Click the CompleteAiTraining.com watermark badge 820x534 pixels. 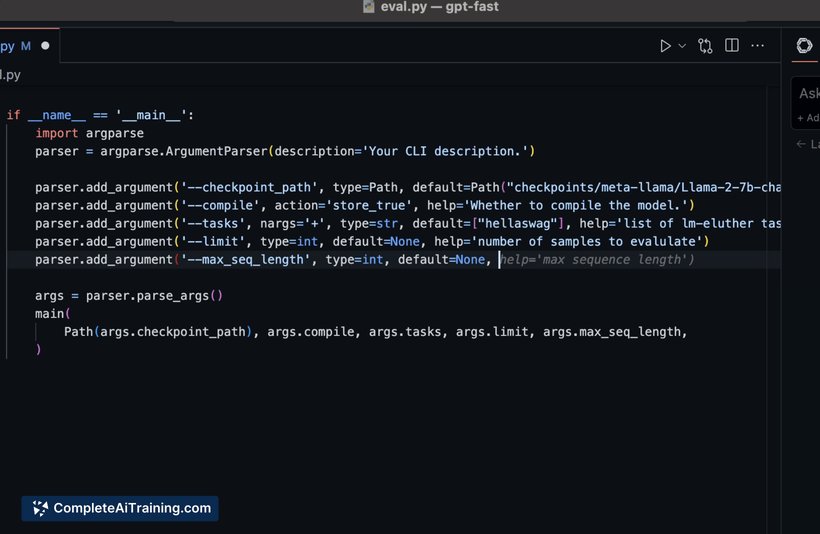(x=120, y=508)
